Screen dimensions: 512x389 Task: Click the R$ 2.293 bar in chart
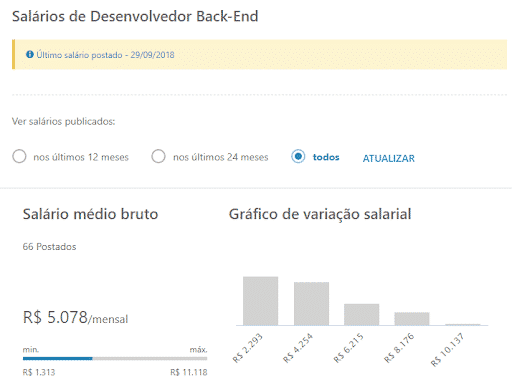[260, 301]
